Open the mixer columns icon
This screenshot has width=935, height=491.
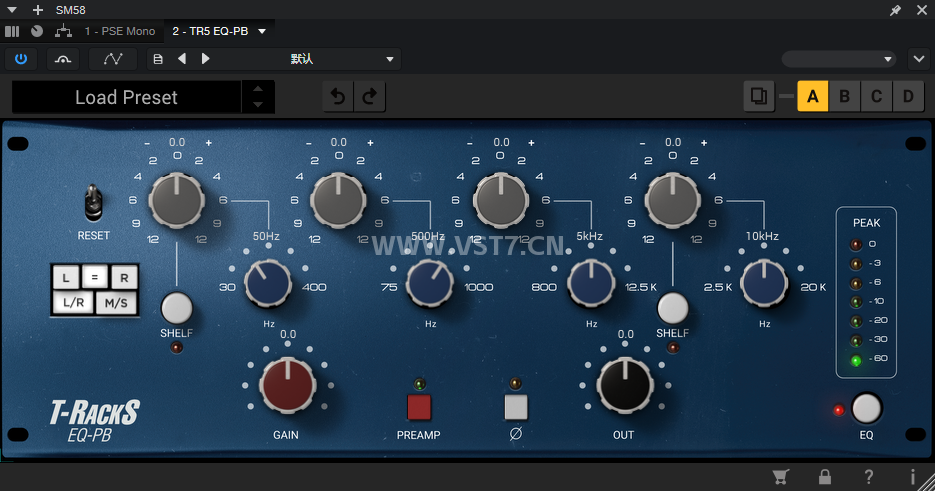[12, 31]
